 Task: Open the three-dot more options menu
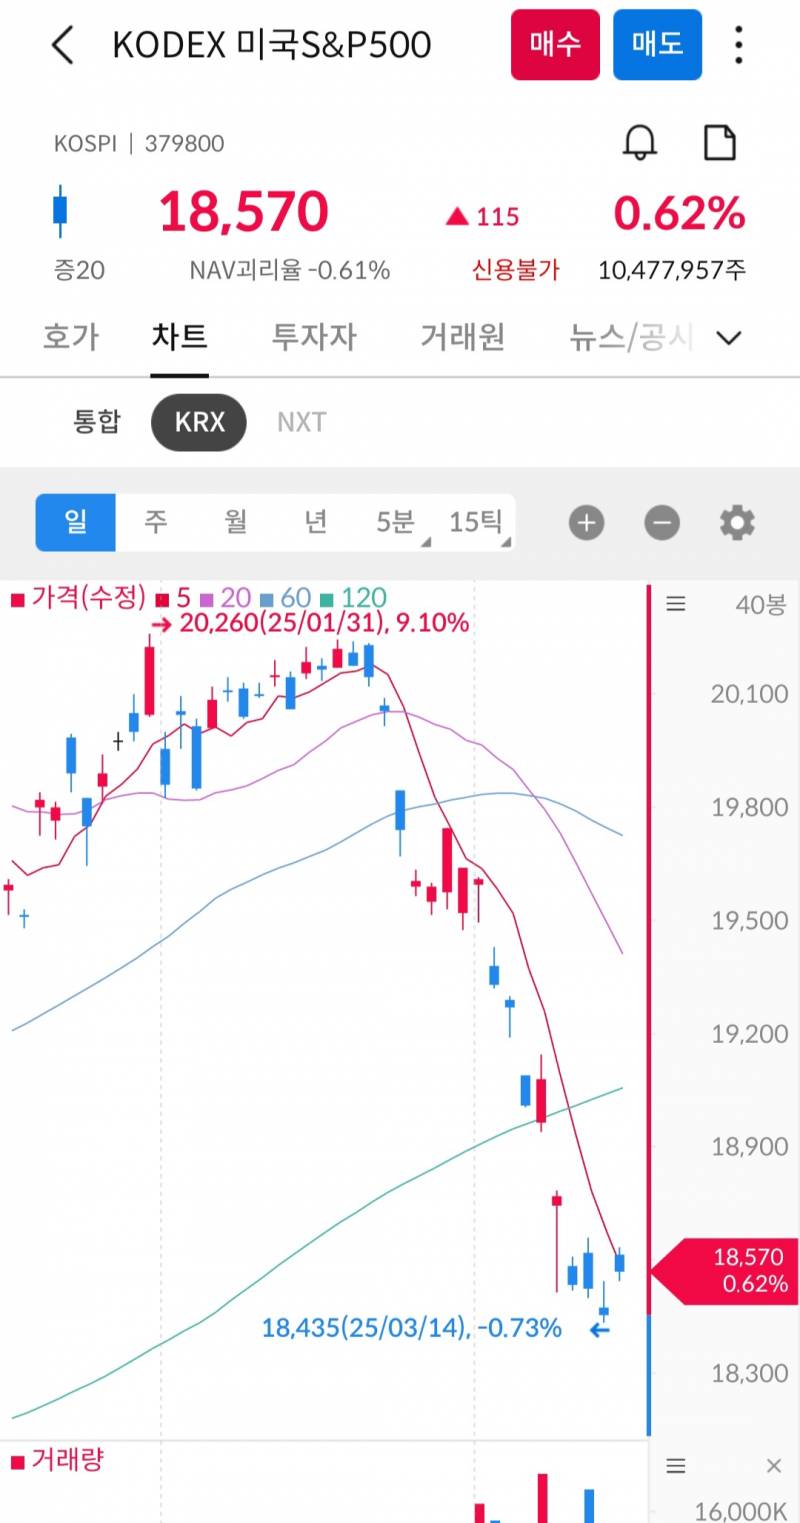coord(739,46)
